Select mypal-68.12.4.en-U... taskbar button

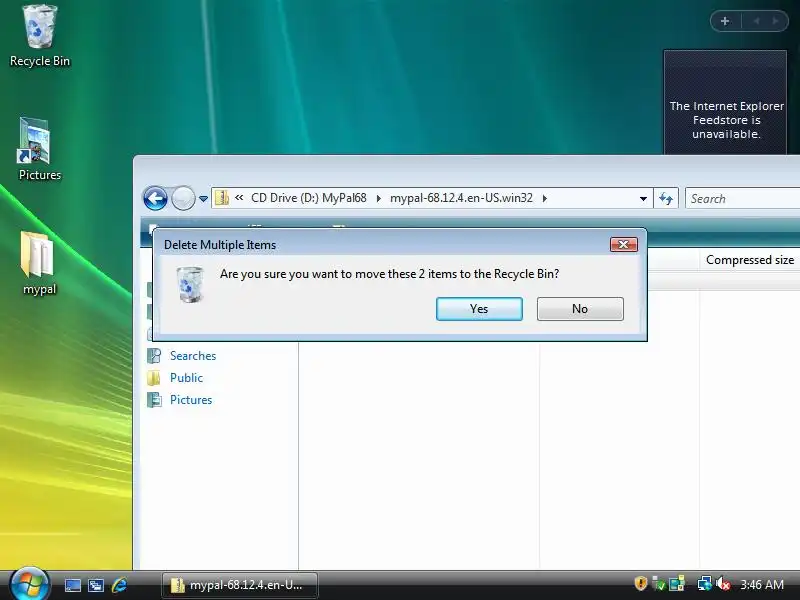coord(240,585)
